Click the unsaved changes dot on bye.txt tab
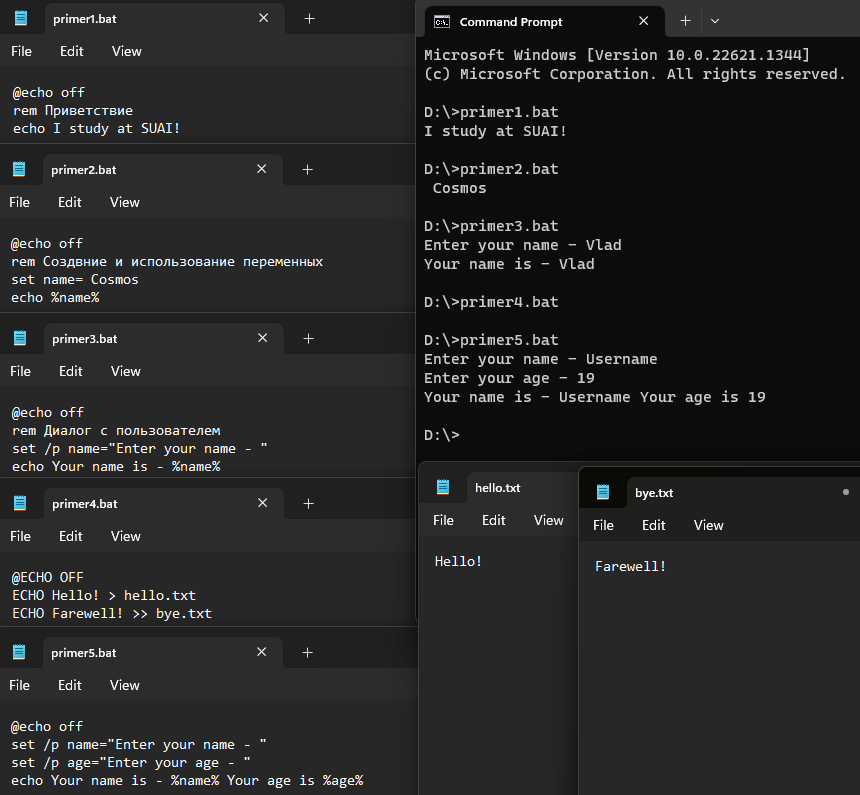This screenshot has height=795, width=860. 846,492
